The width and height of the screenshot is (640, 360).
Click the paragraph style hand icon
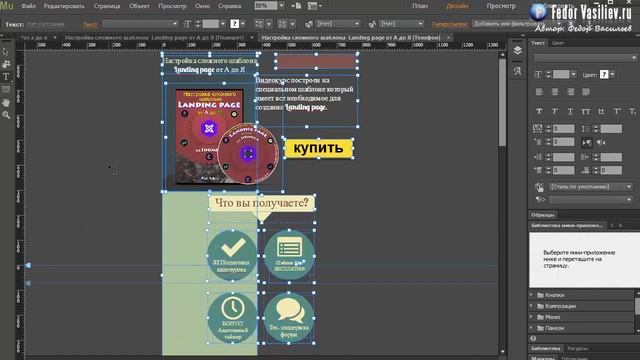[539, 187]
